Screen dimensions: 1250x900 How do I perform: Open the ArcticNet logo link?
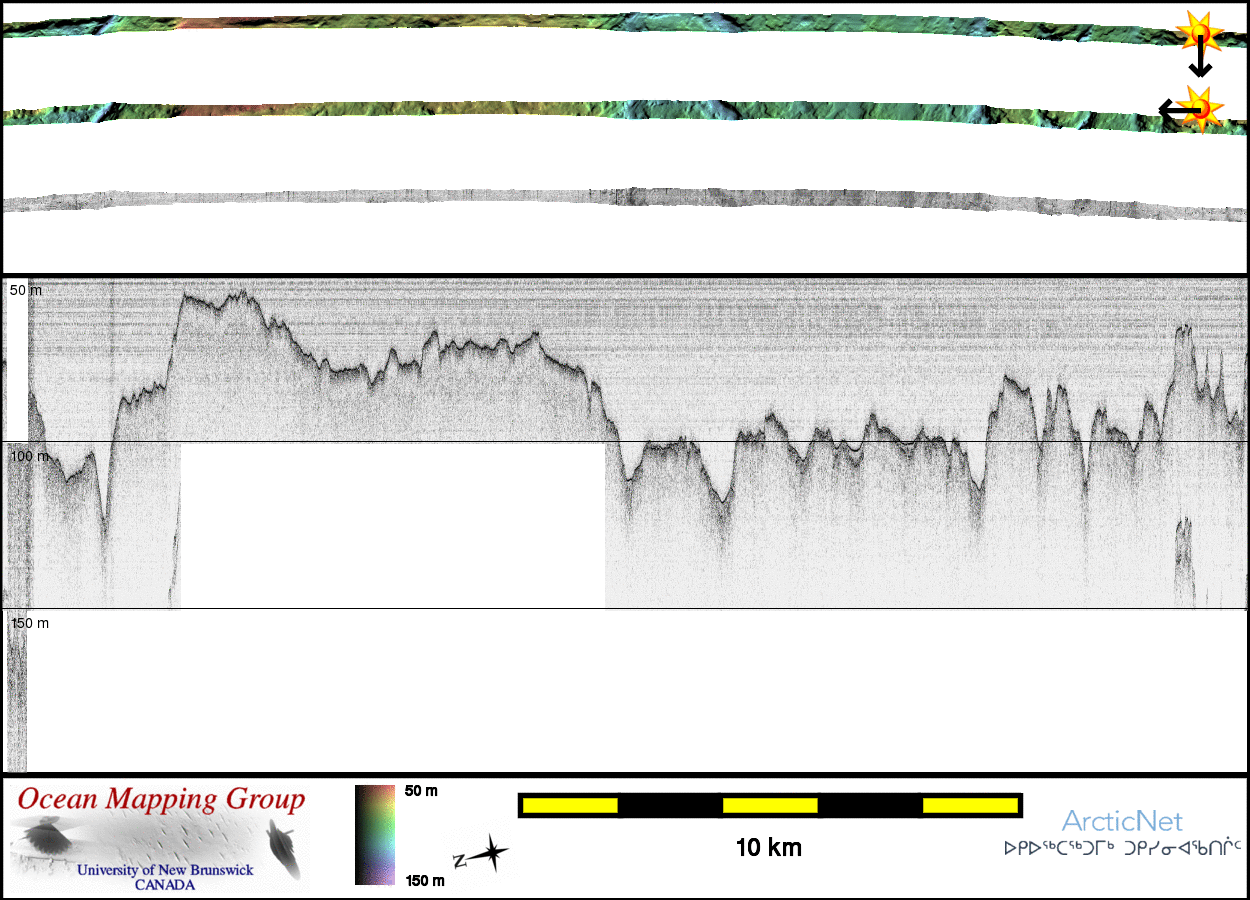[1122, 822]
